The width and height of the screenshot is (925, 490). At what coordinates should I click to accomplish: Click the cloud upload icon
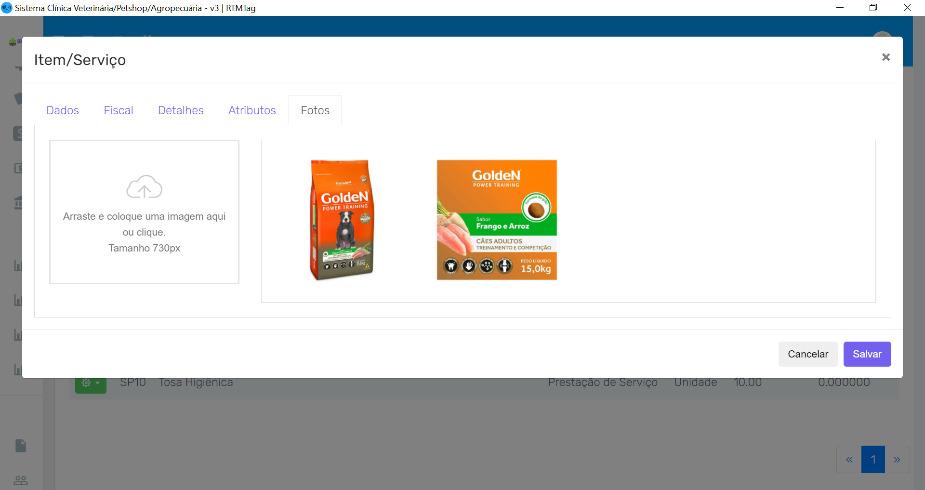click(144, 187)
